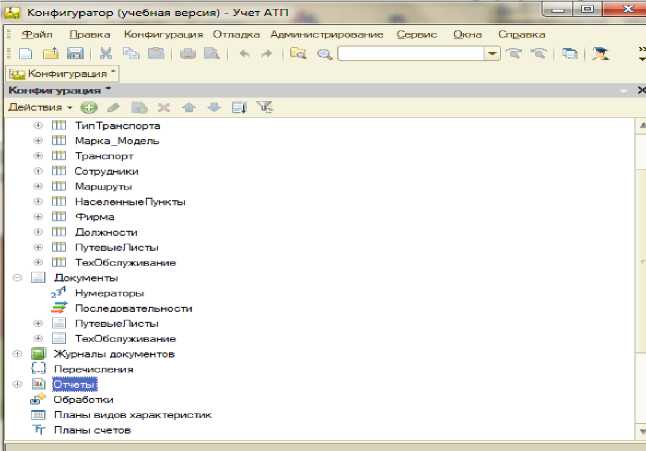Viewport: 646px width, 451px height.
Task: Select the Обработки tree item
Action: point(84,400)
